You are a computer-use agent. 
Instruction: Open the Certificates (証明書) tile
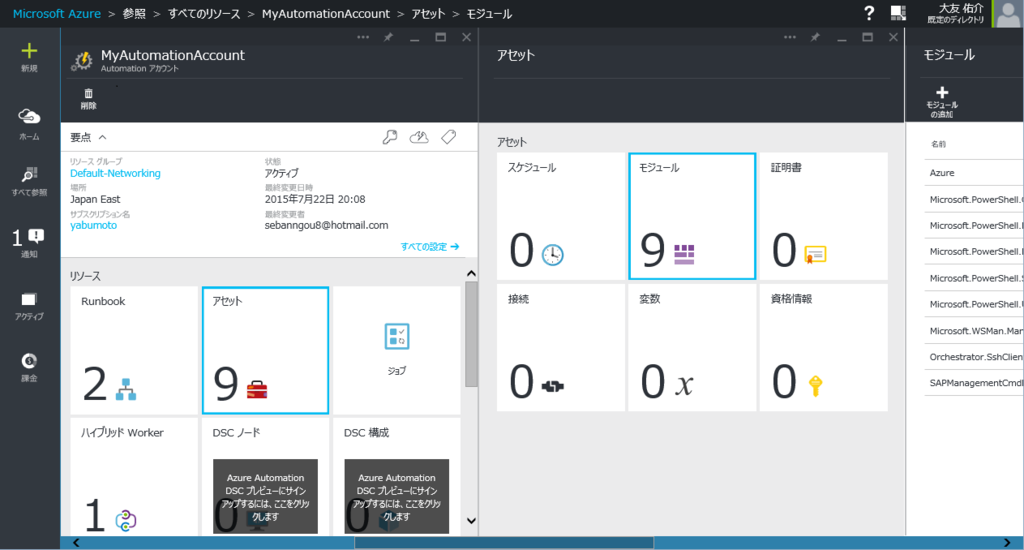pyautogui.click(x=824, y=216)
